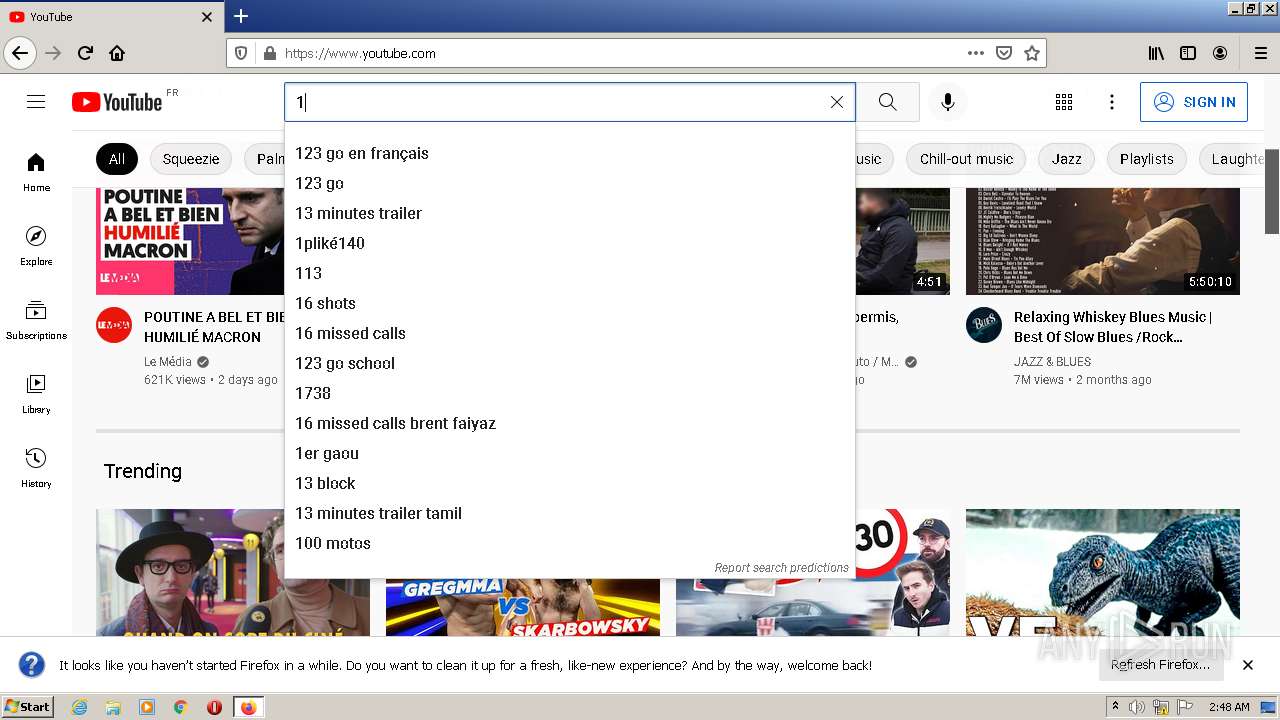Open the Windows Start button

coord(28,707)
